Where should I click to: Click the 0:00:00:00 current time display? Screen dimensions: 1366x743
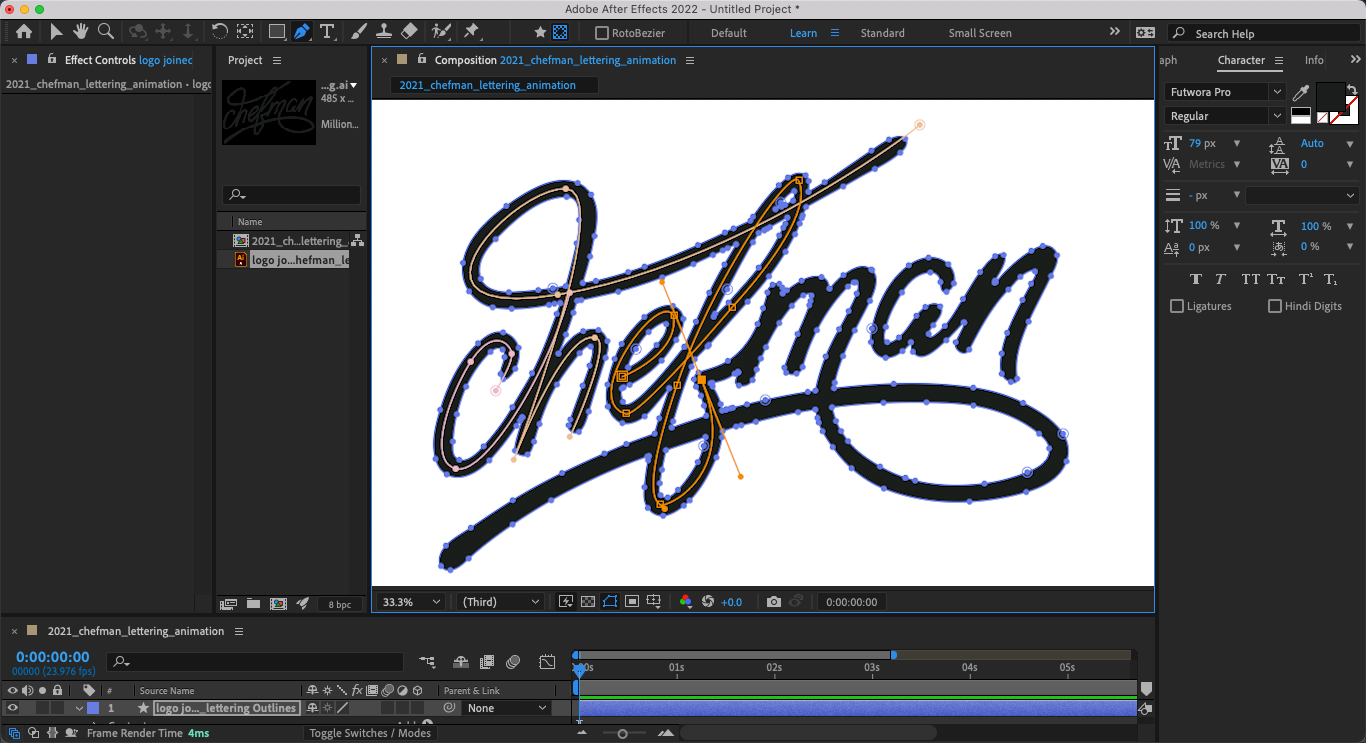(52, 657)
